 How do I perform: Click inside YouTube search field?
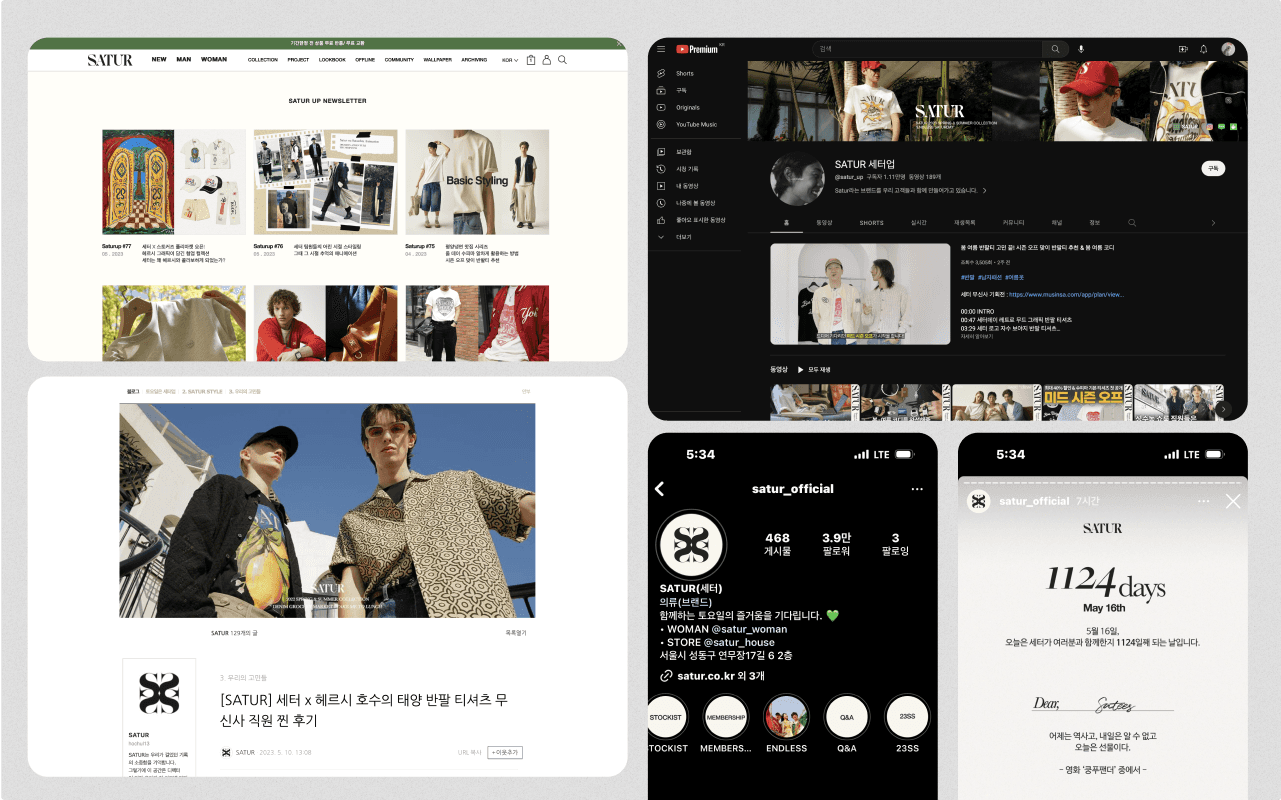click(926, 49)
